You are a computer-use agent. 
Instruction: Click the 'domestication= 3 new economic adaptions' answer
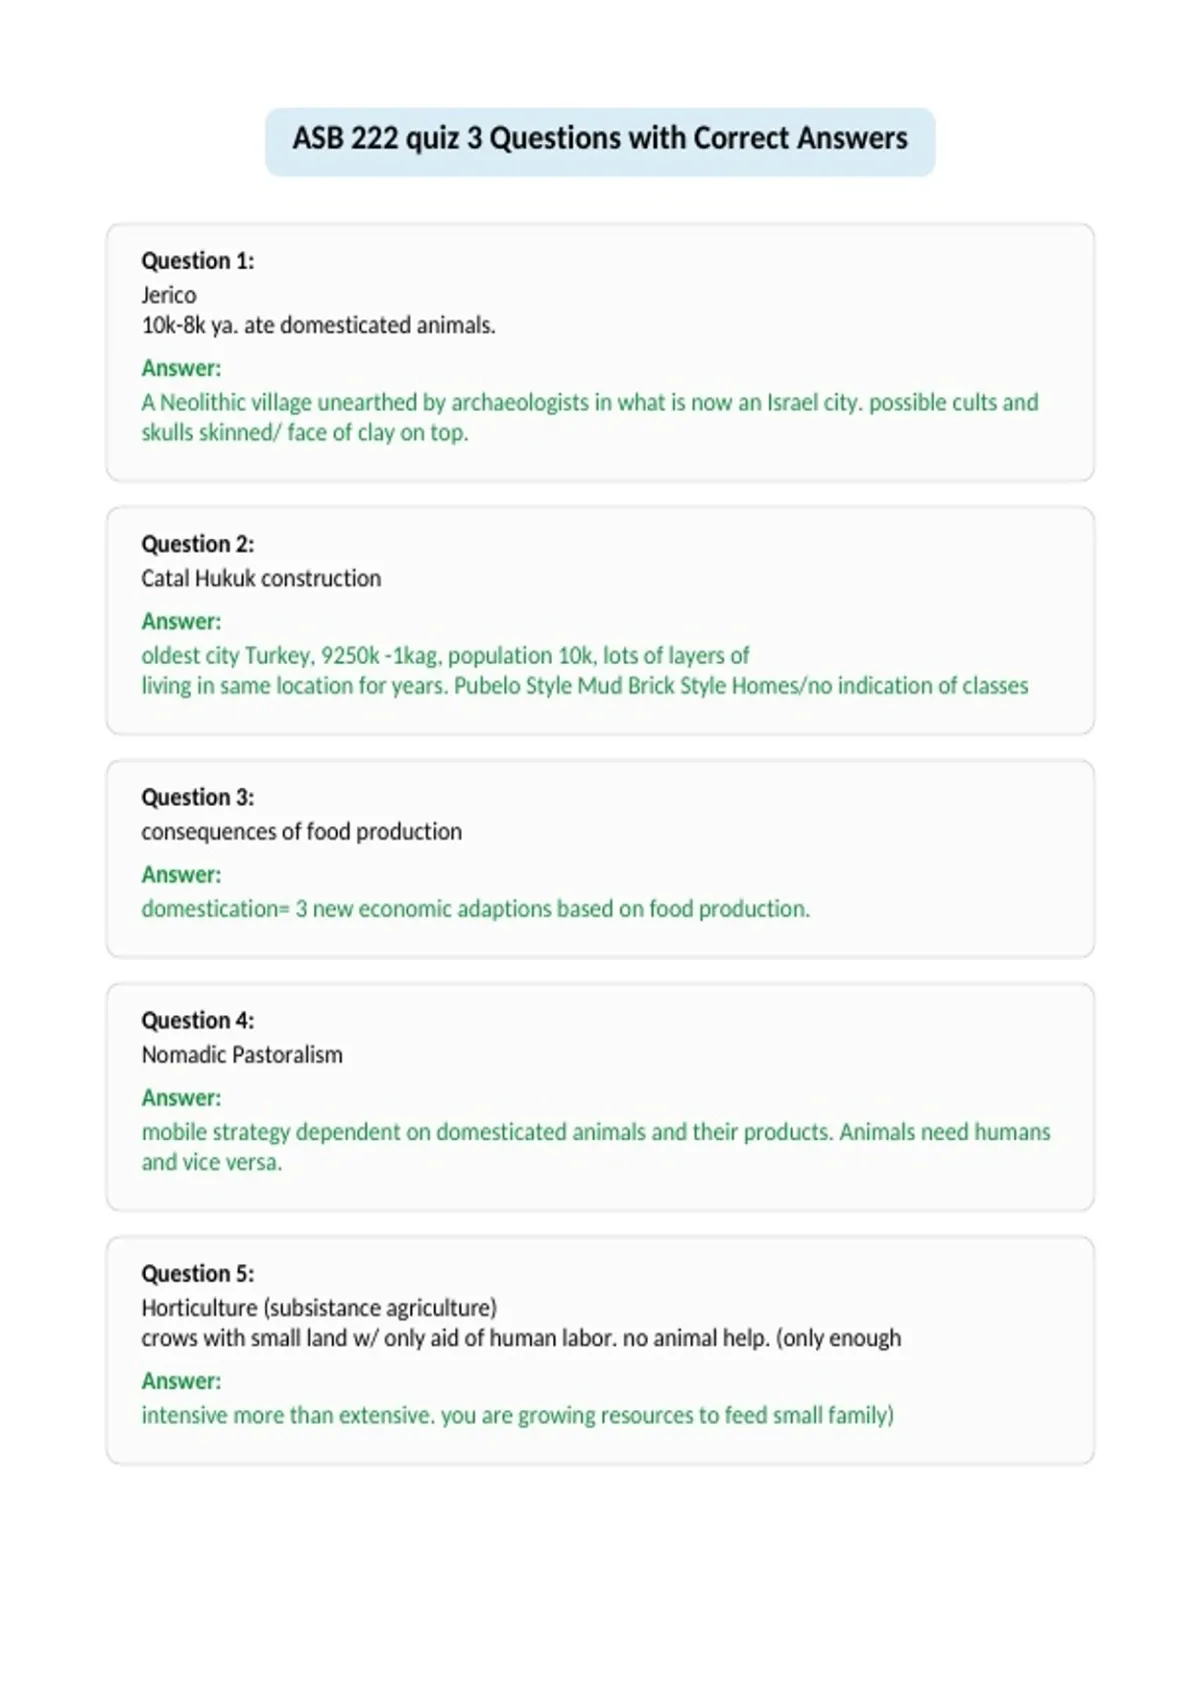[476, 909]
